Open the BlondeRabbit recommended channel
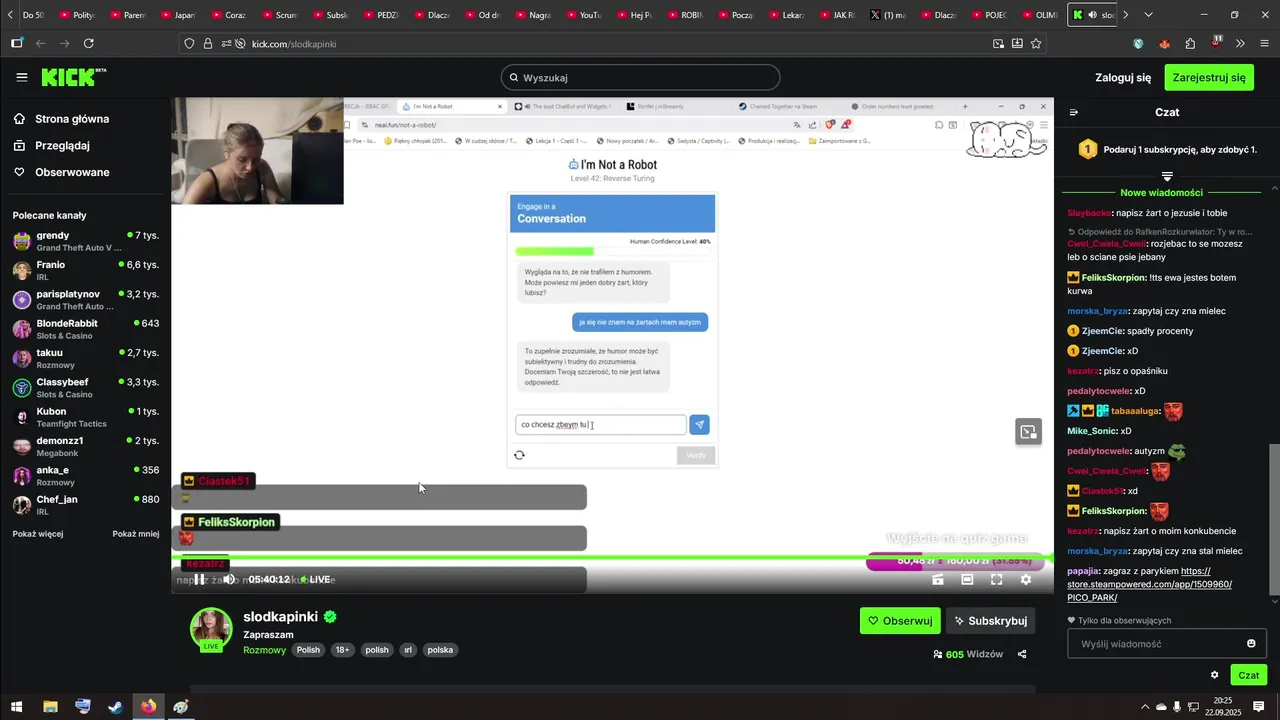This screenshot has width=1280, height=720. (85, 329)
